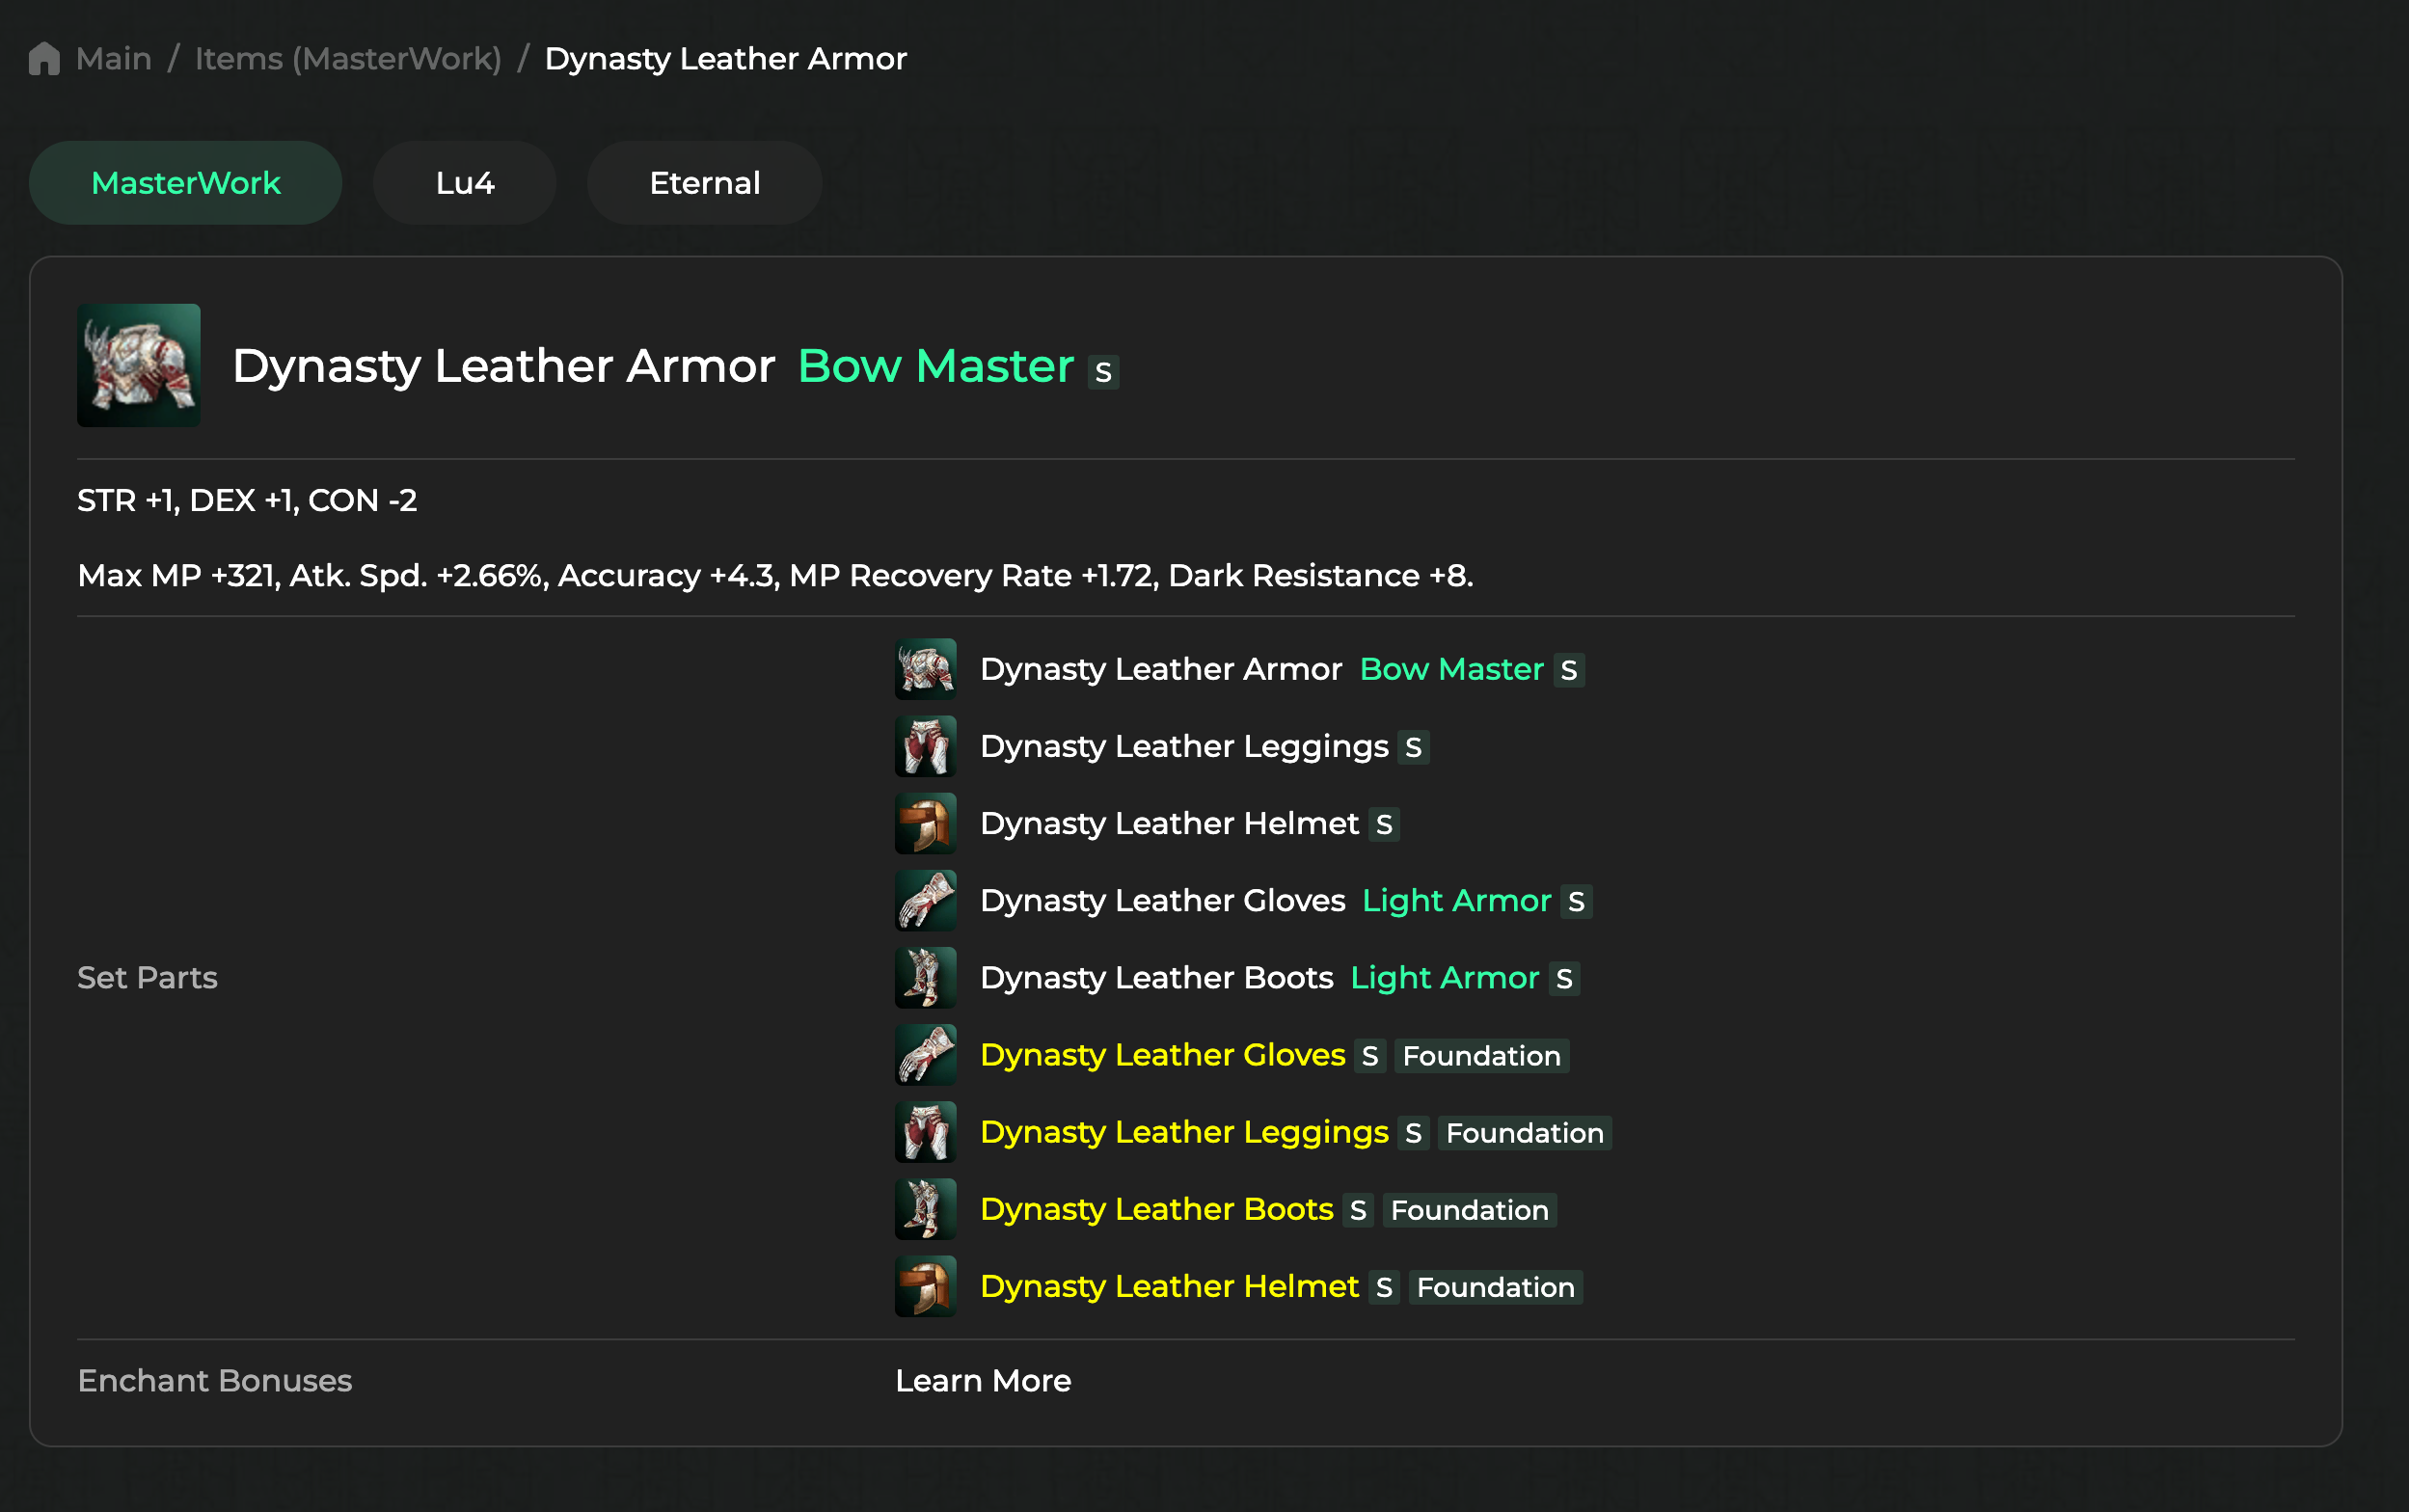Viewport: 2409px width, 1512px height.
Task: Open Dynasty Leather Gloves Light Armor link
Action: pyautogui.click(x=1162, y=900)
